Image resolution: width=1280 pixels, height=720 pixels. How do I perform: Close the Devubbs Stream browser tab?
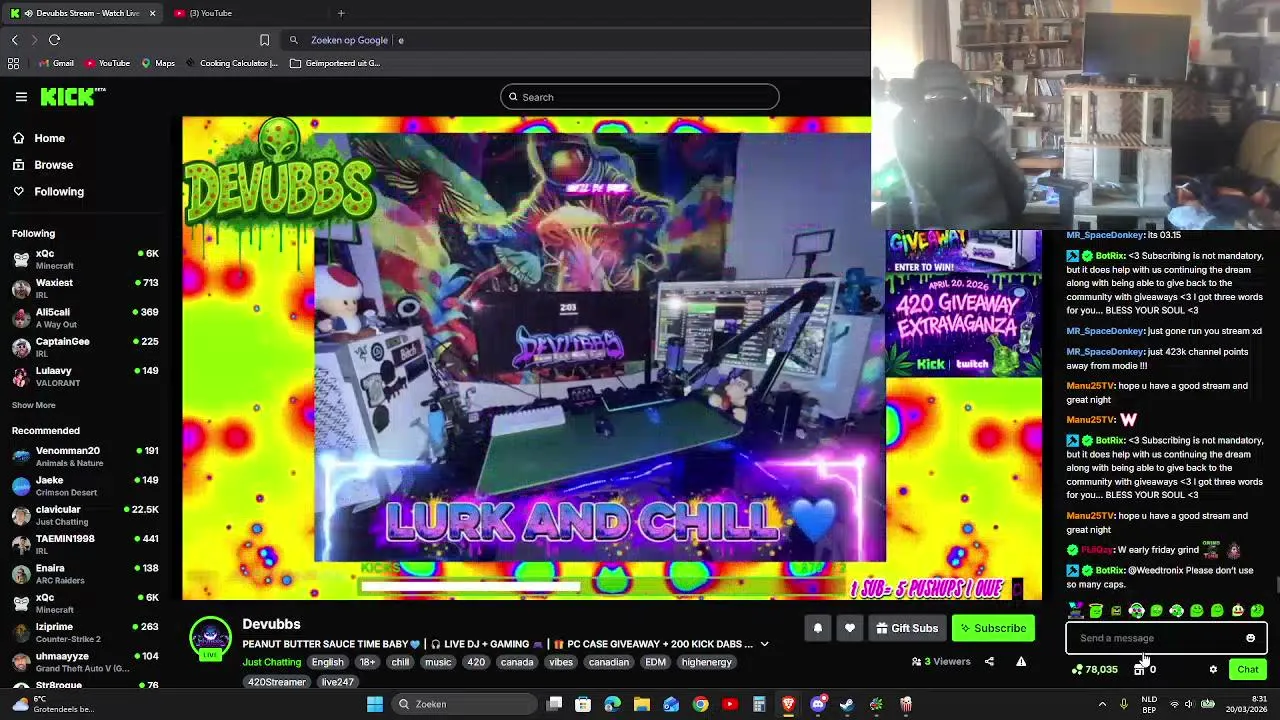[152, 13]
